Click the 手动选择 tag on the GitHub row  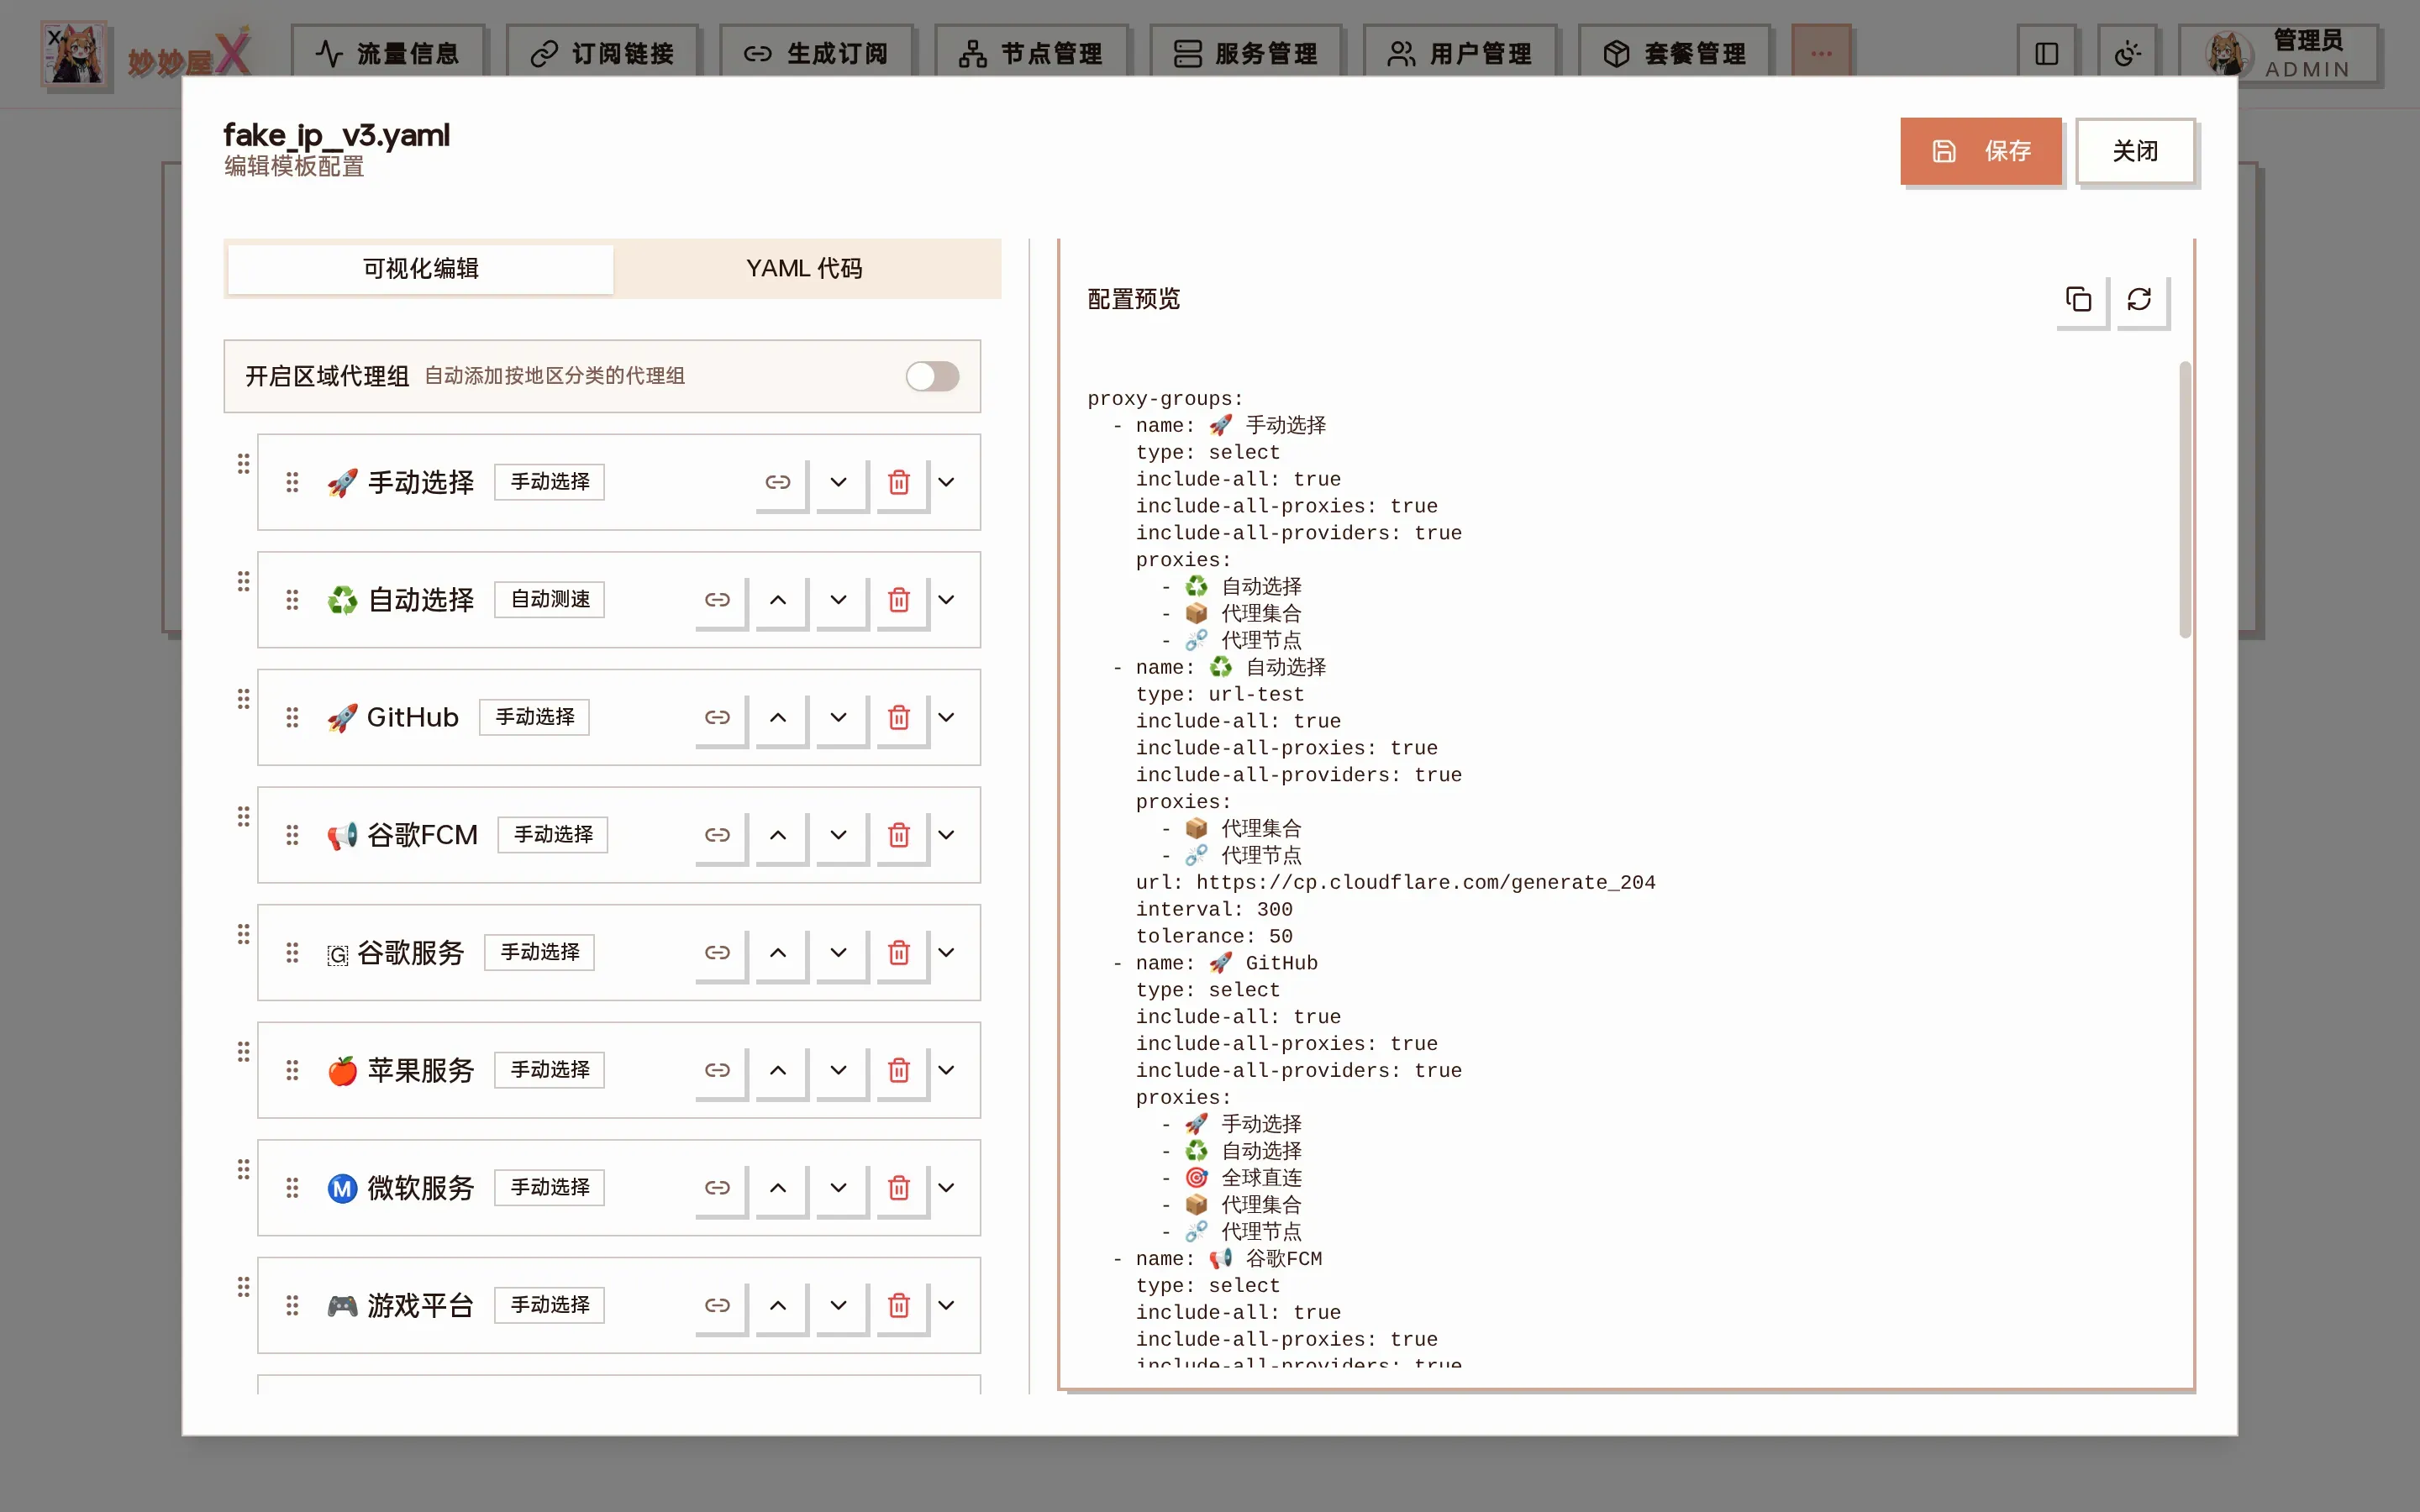(535, 718)
